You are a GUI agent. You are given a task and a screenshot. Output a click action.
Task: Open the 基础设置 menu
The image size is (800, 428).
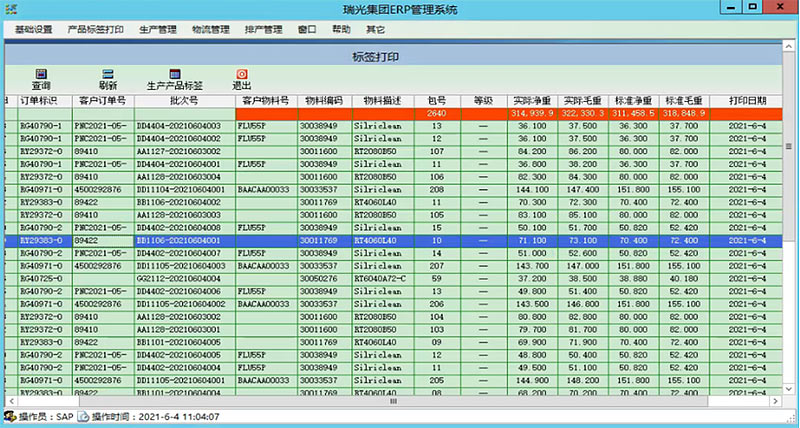point(34,30)
